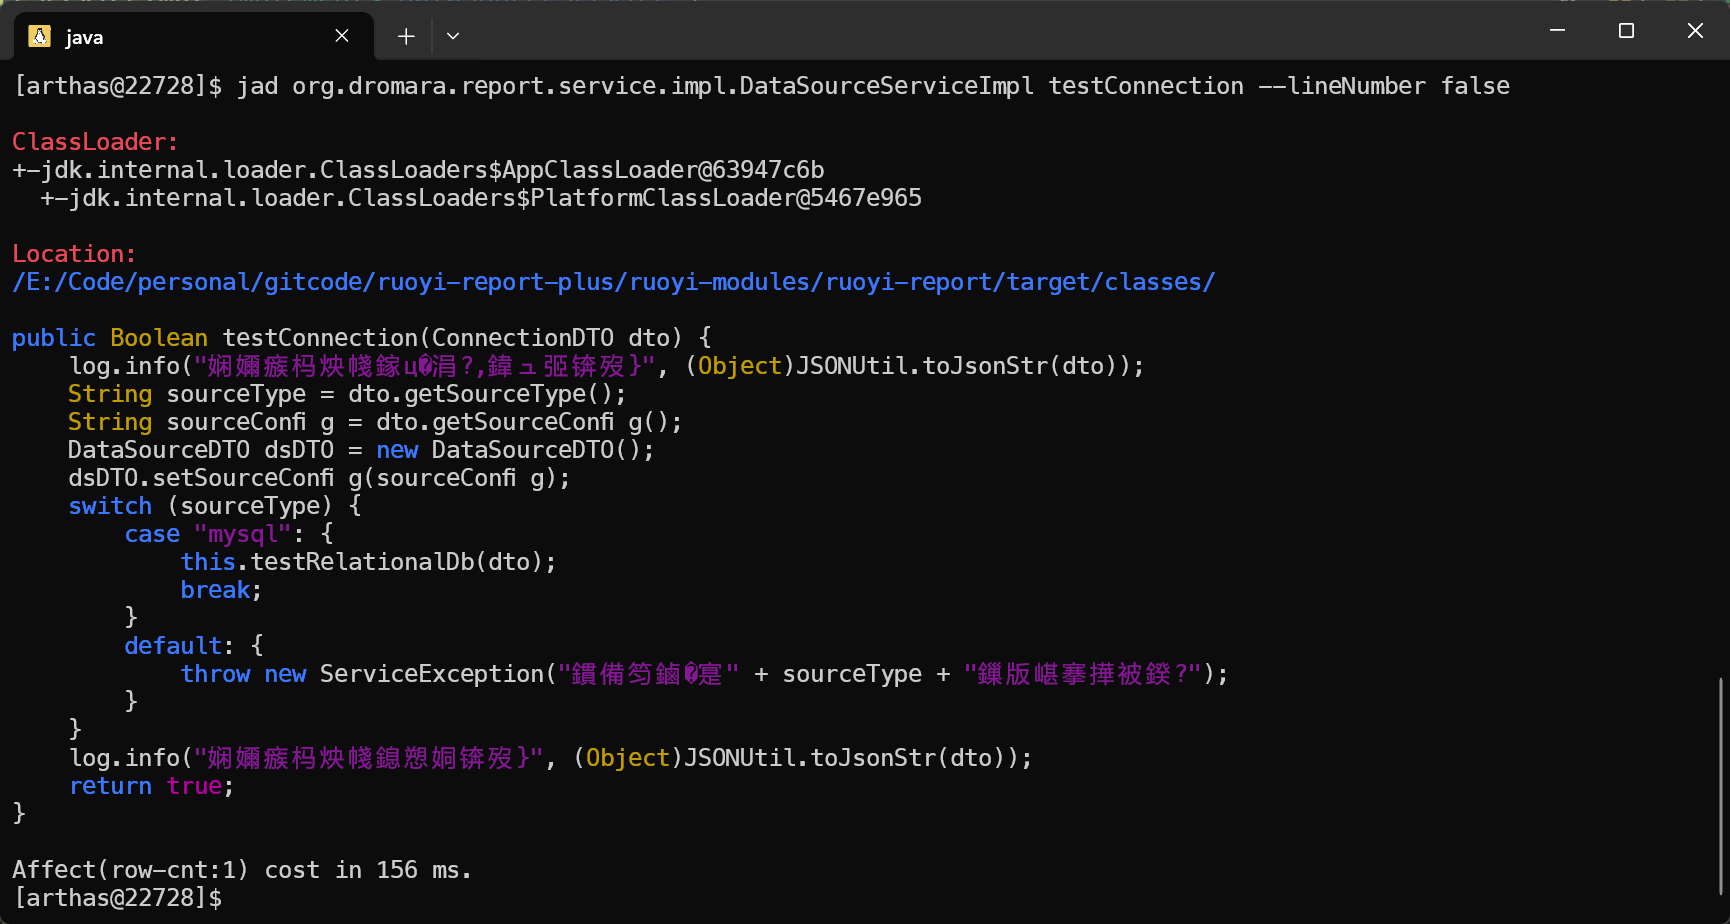Click the switch (sourceType) line
This screenshot has width=1730, height=924.
tap(215, 506)
